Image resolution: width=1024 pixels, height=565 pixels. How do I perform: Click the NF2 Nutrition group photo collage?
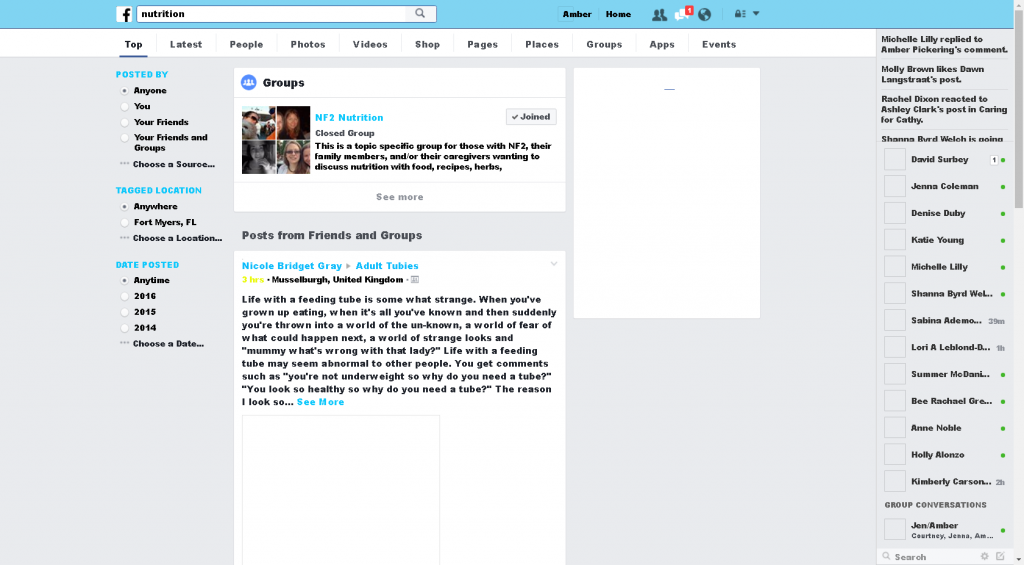pyautogui.click(x=276, y=140)
